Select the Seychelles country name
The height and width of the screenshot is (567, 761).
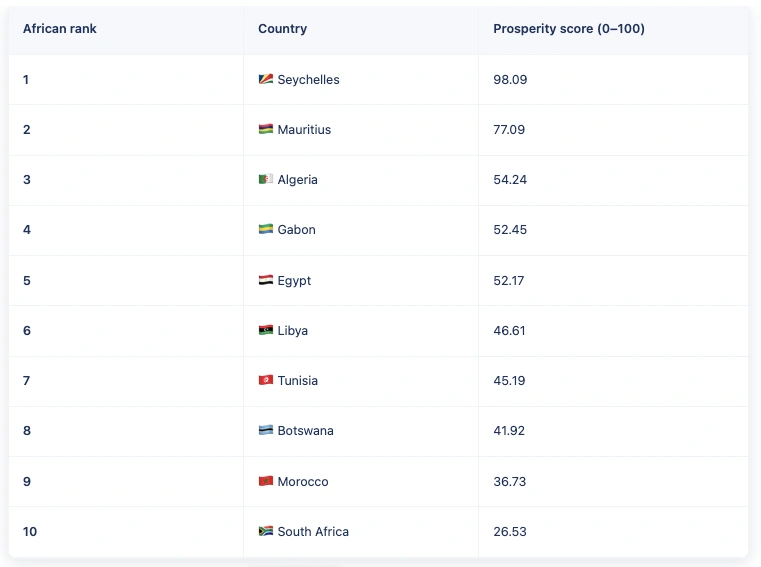308,80
